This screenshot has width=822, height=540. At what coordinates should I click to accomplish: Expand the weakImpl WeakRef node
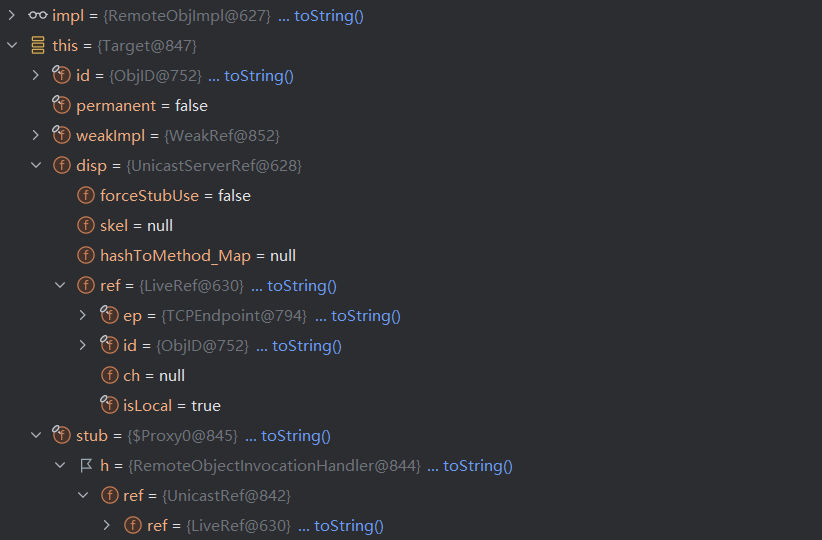[x=36, y=136]
